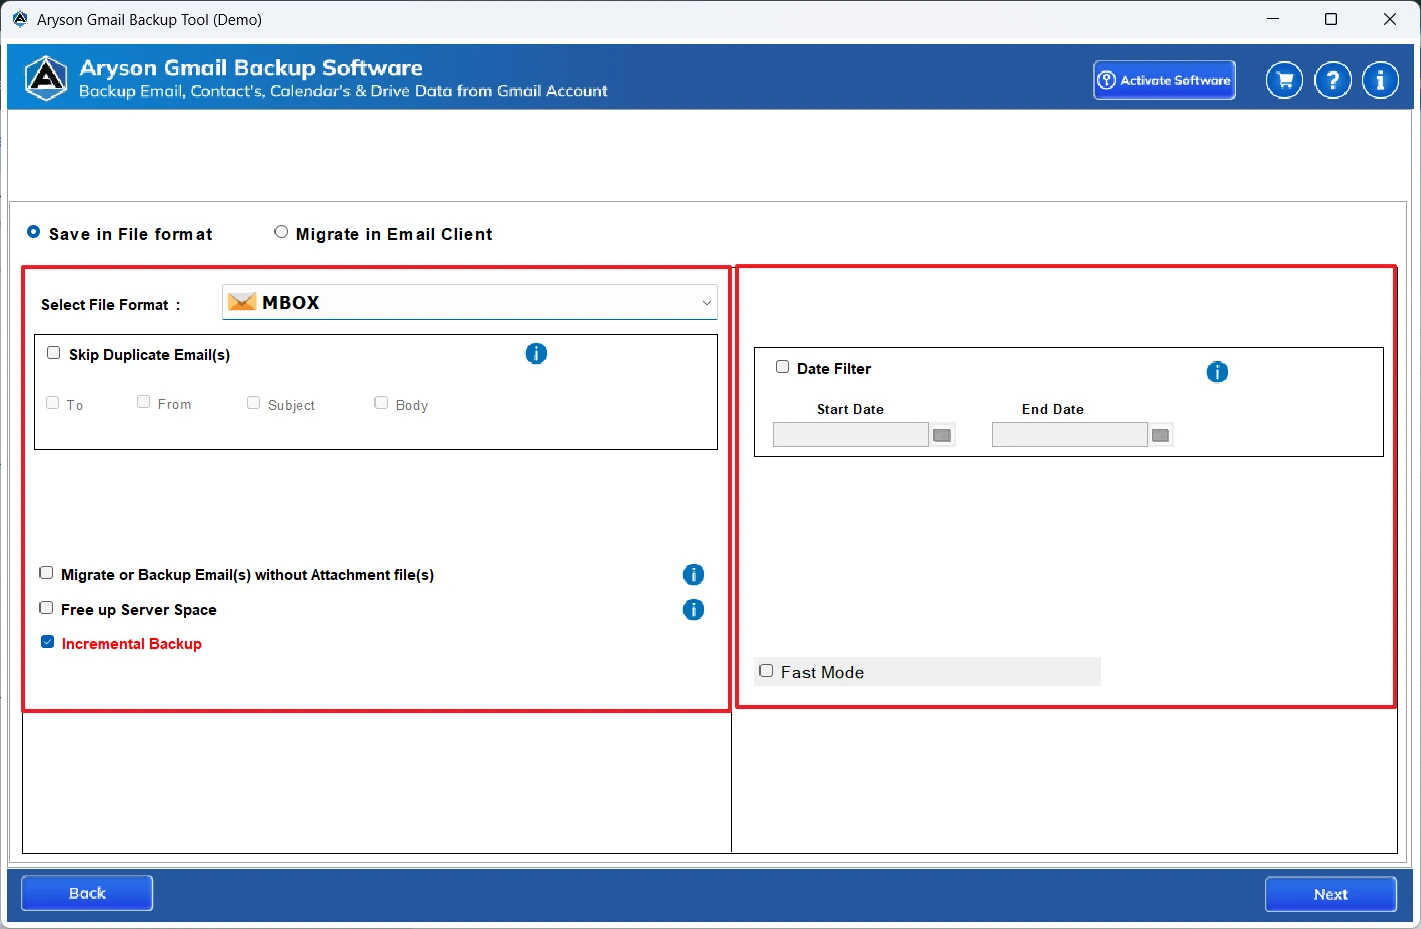Screen dimensions: 1421x929
Task: Select Save in File format option
Action: [x=34, y=232]
